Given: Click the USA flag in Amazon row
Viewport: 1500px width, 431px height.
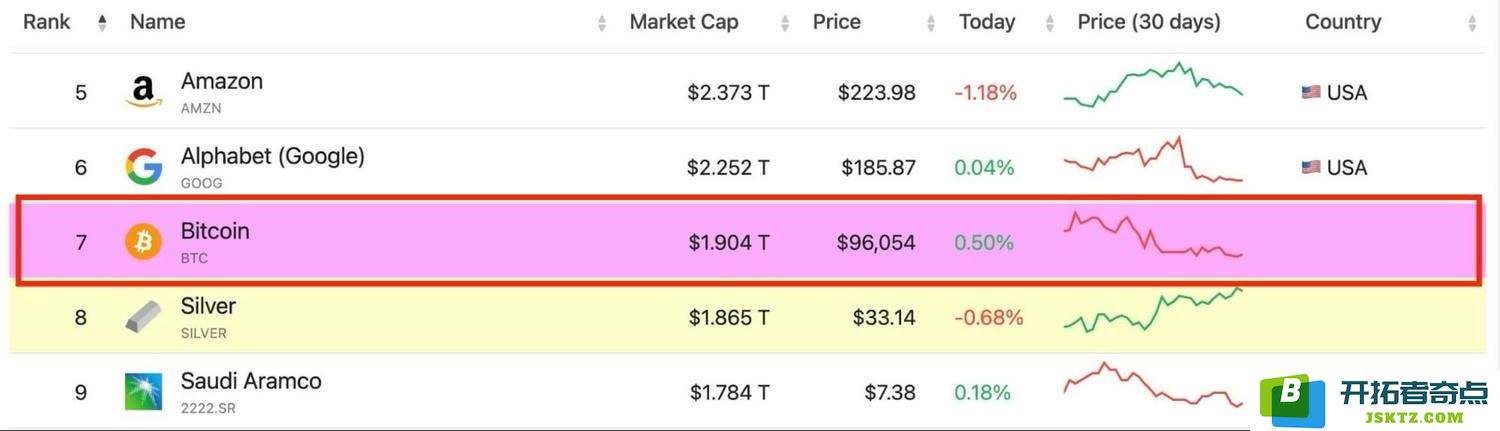Looking at the screenshot, I should [1311, 92].
